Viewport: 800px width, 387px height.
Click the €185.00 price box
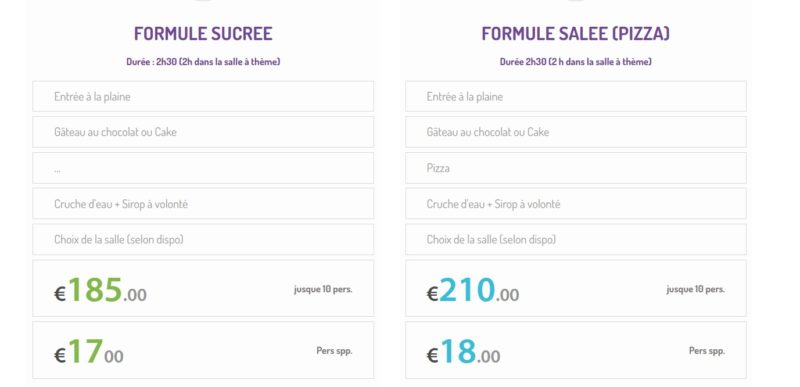[203, 289]
